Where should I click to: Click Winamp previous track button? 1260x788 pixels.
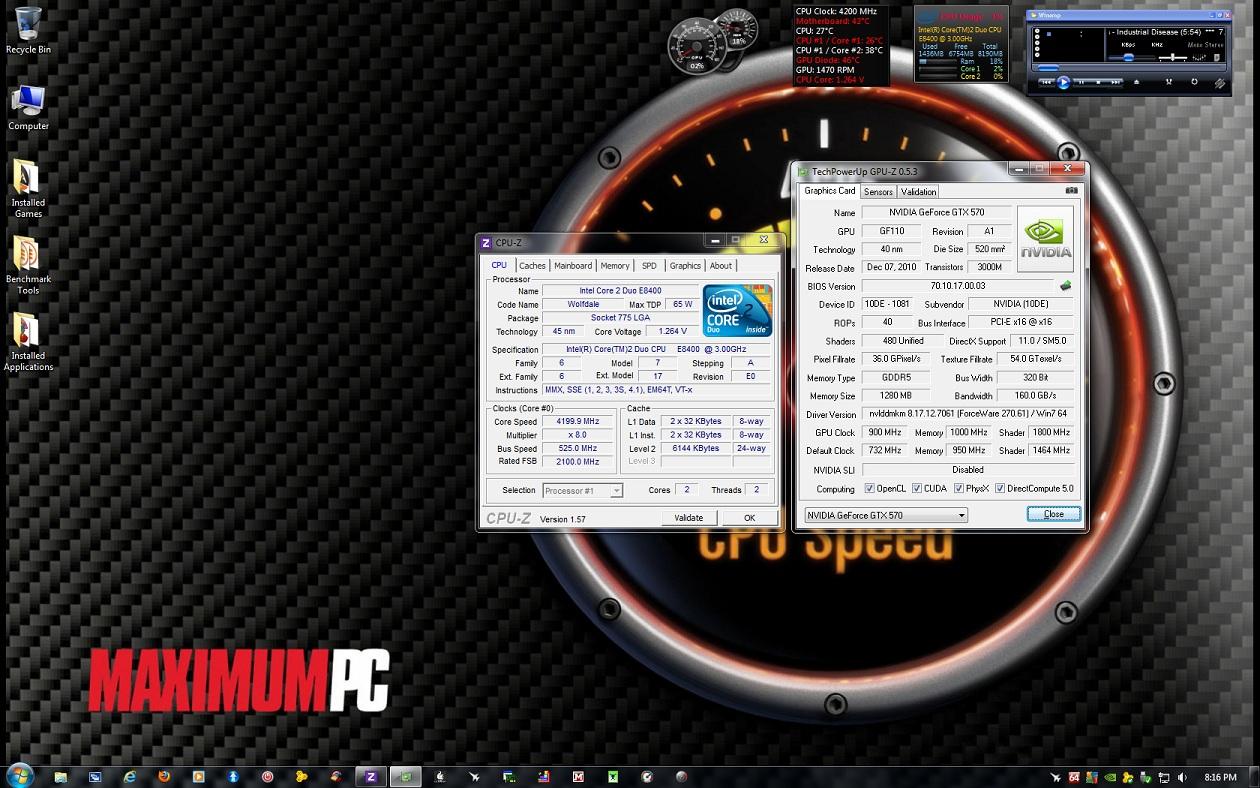1047,82
